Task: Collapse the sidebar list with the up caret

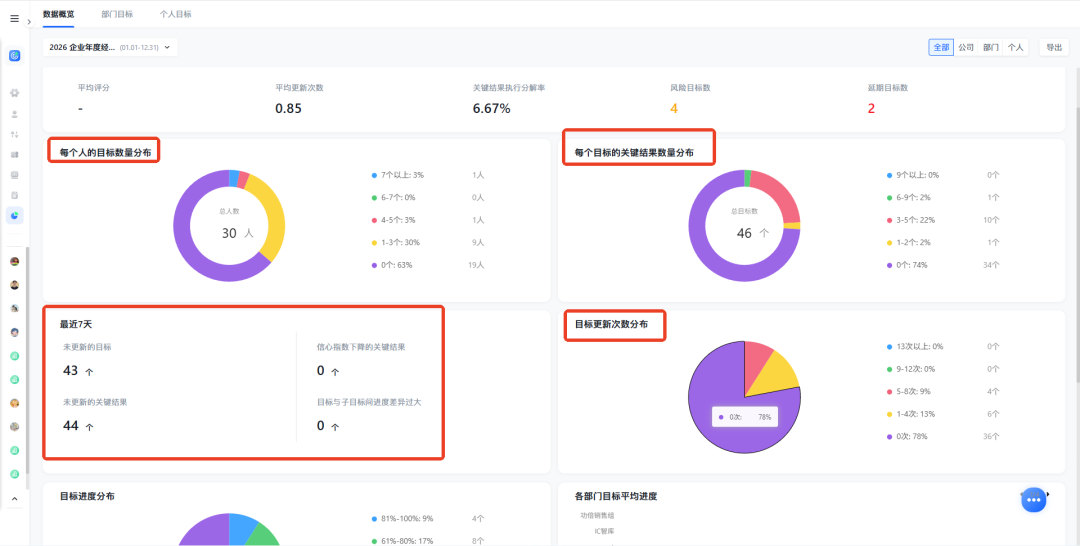Action: tap(14, 498)
